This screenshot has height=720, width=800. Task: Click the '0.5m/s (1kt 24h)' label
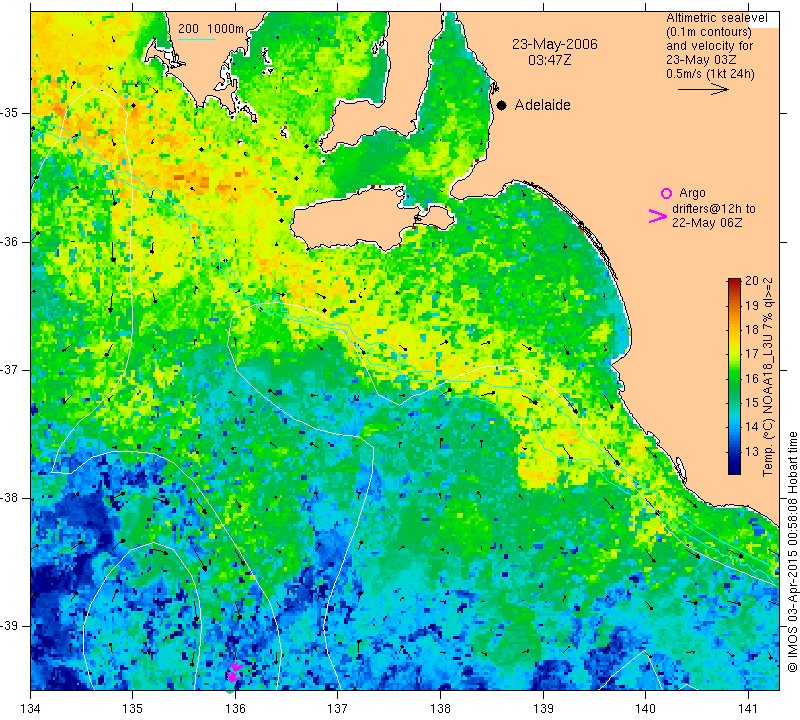tap(710, 74)
